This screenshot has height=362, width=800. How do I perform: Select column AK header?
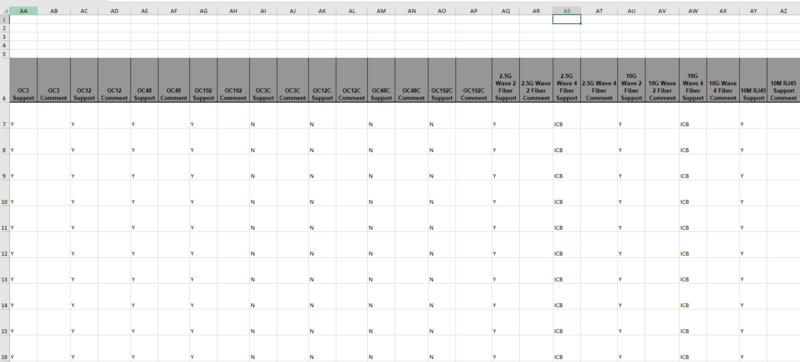(322, 11)
